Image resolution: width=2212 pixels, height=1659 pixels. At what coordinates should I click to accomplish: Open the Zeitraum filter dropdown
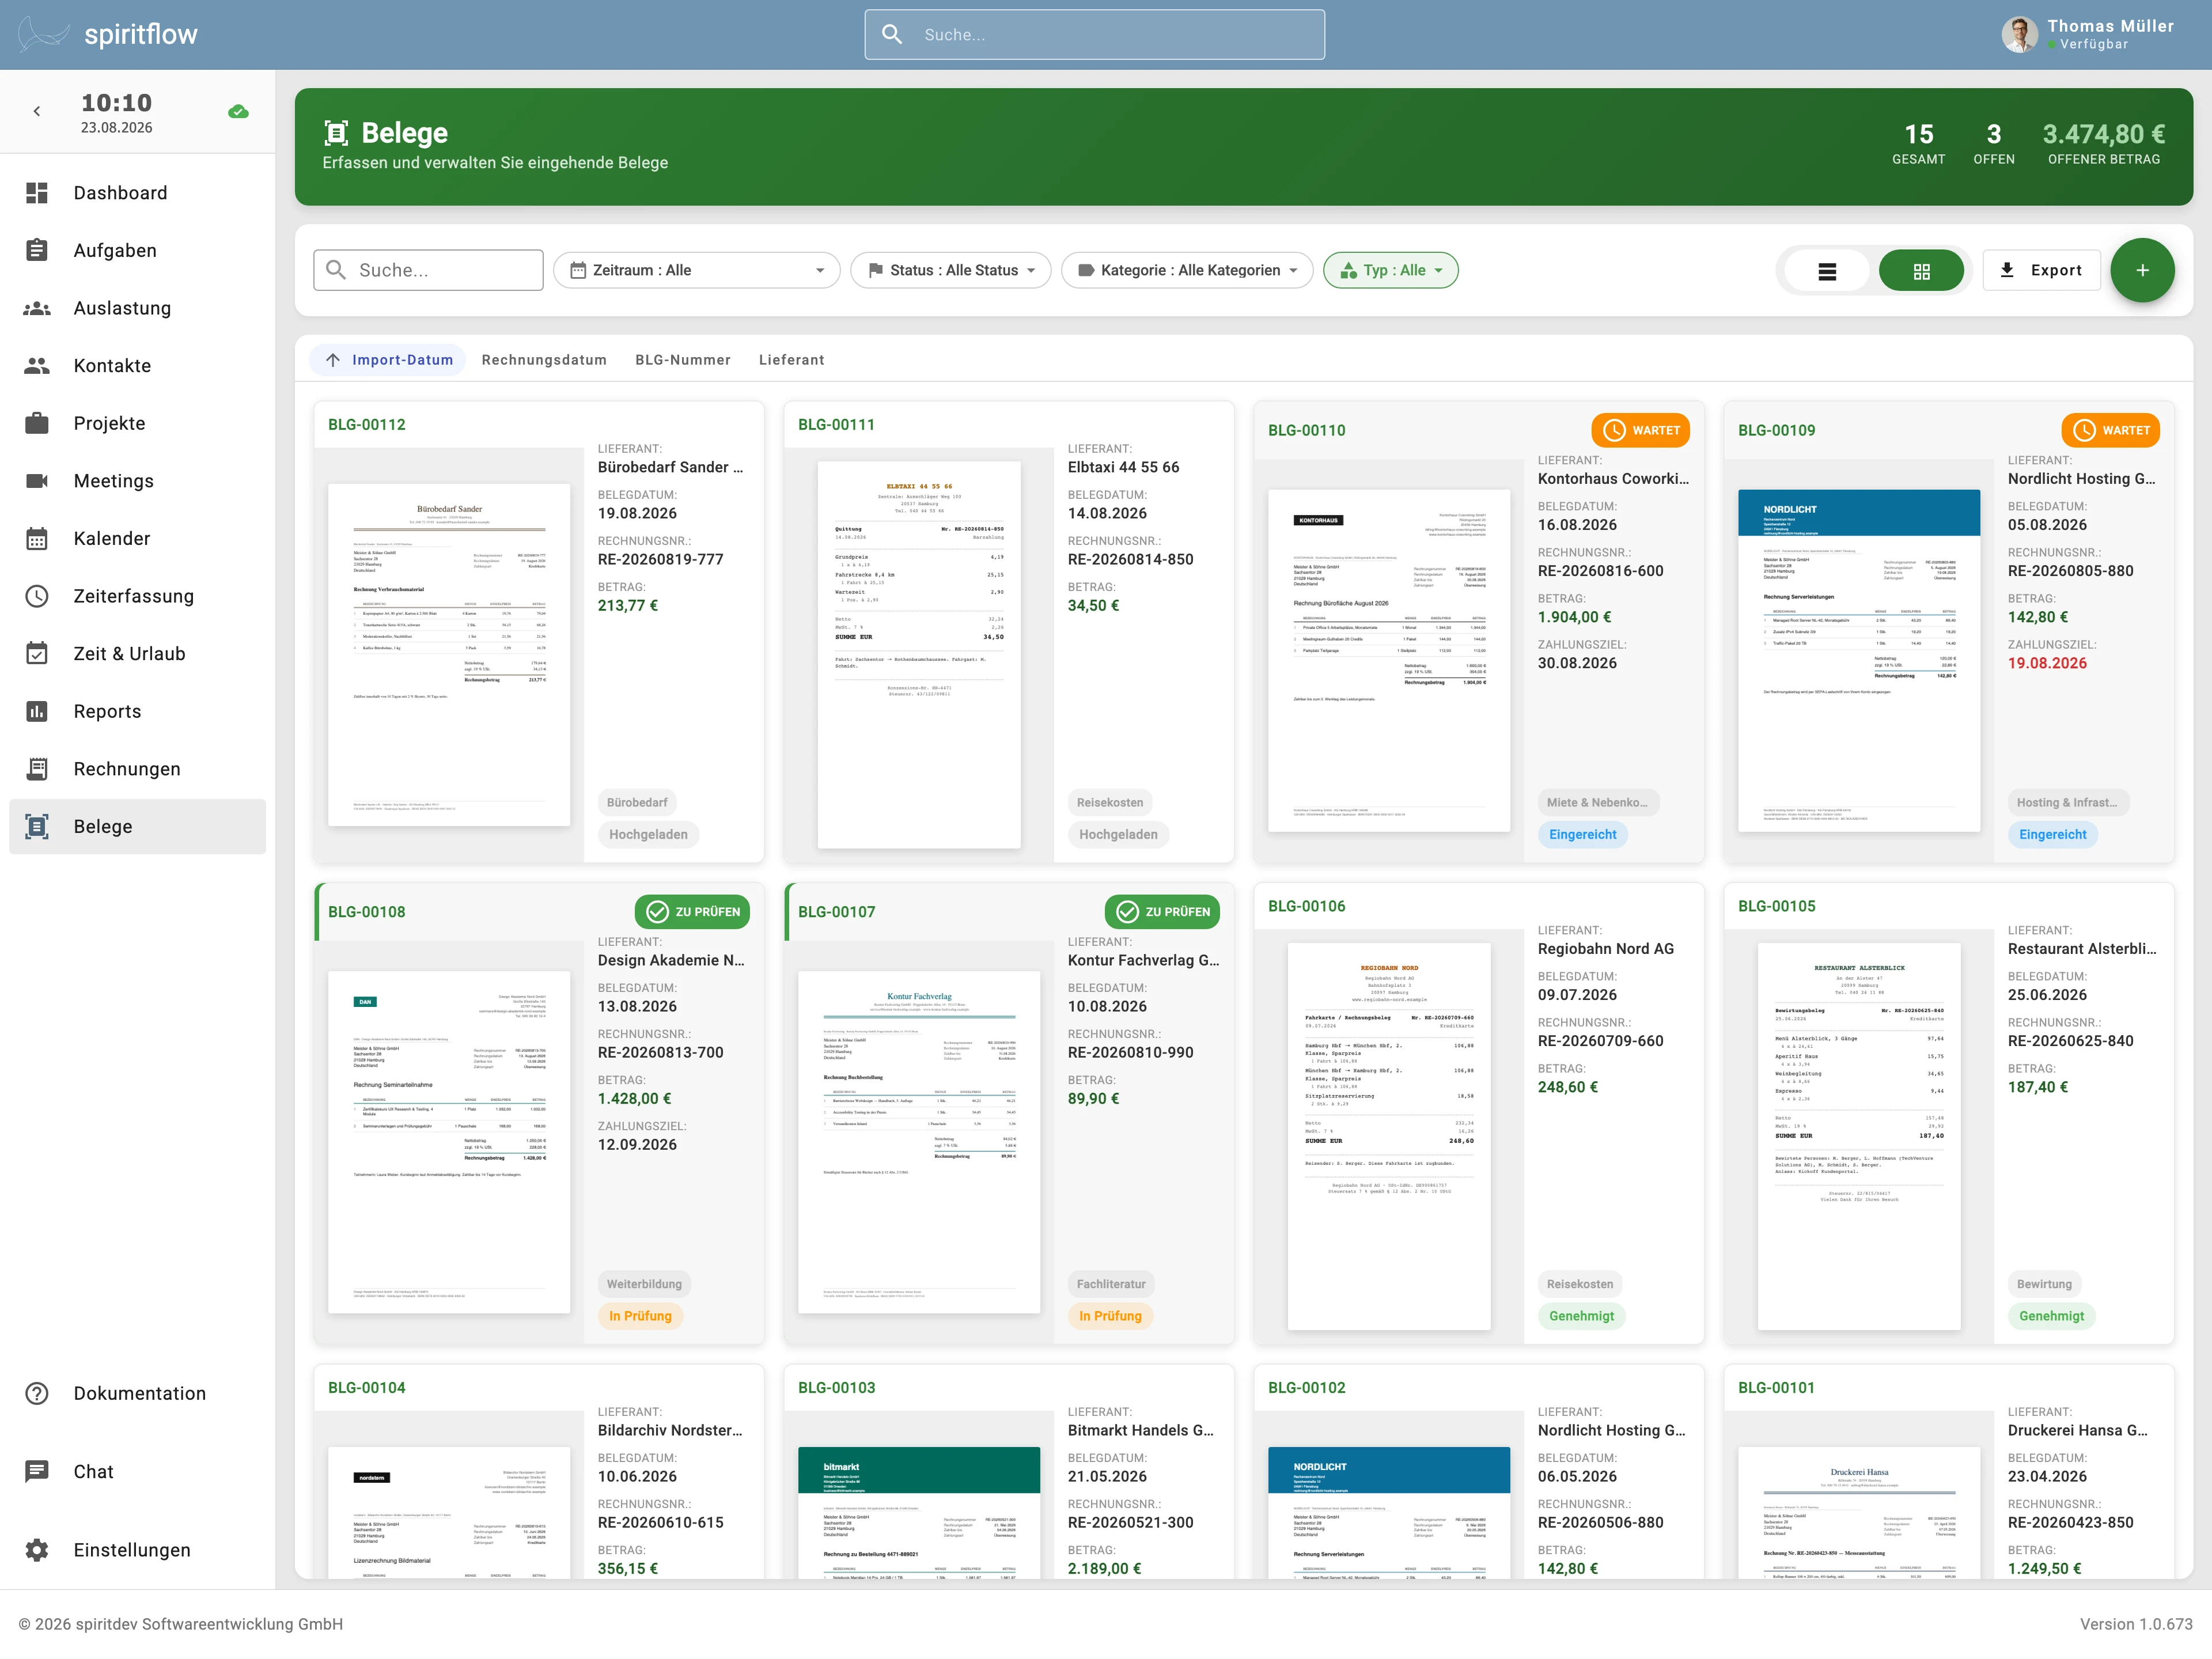[697, 270]
